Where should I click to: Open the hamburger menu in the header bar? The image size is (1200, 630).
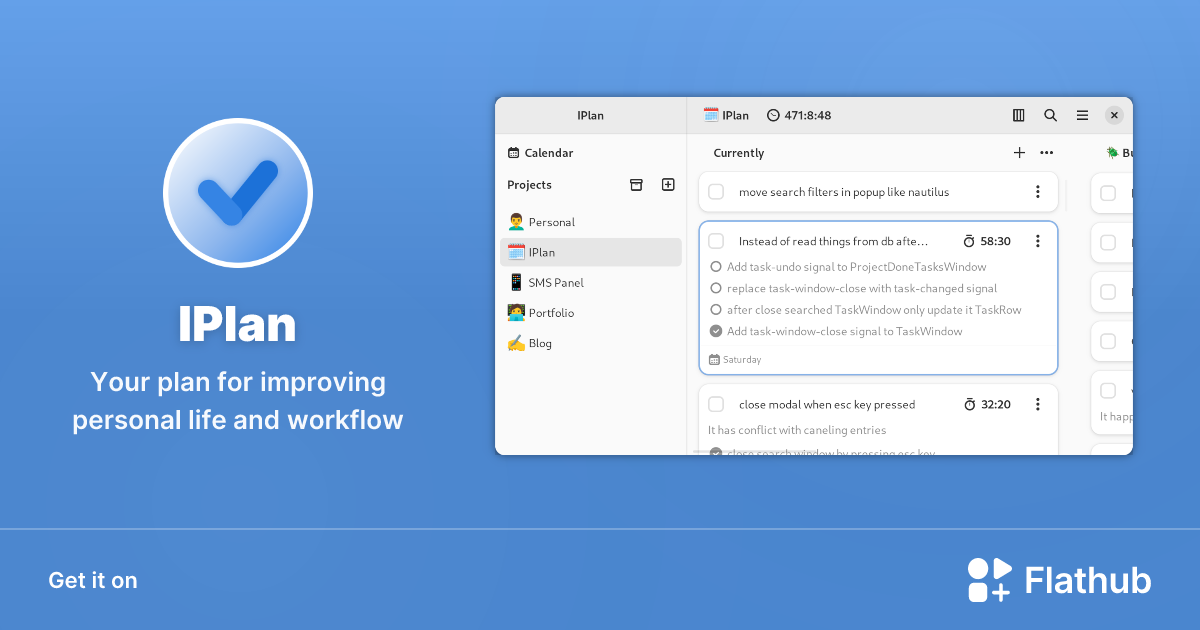click(1082, 114)
